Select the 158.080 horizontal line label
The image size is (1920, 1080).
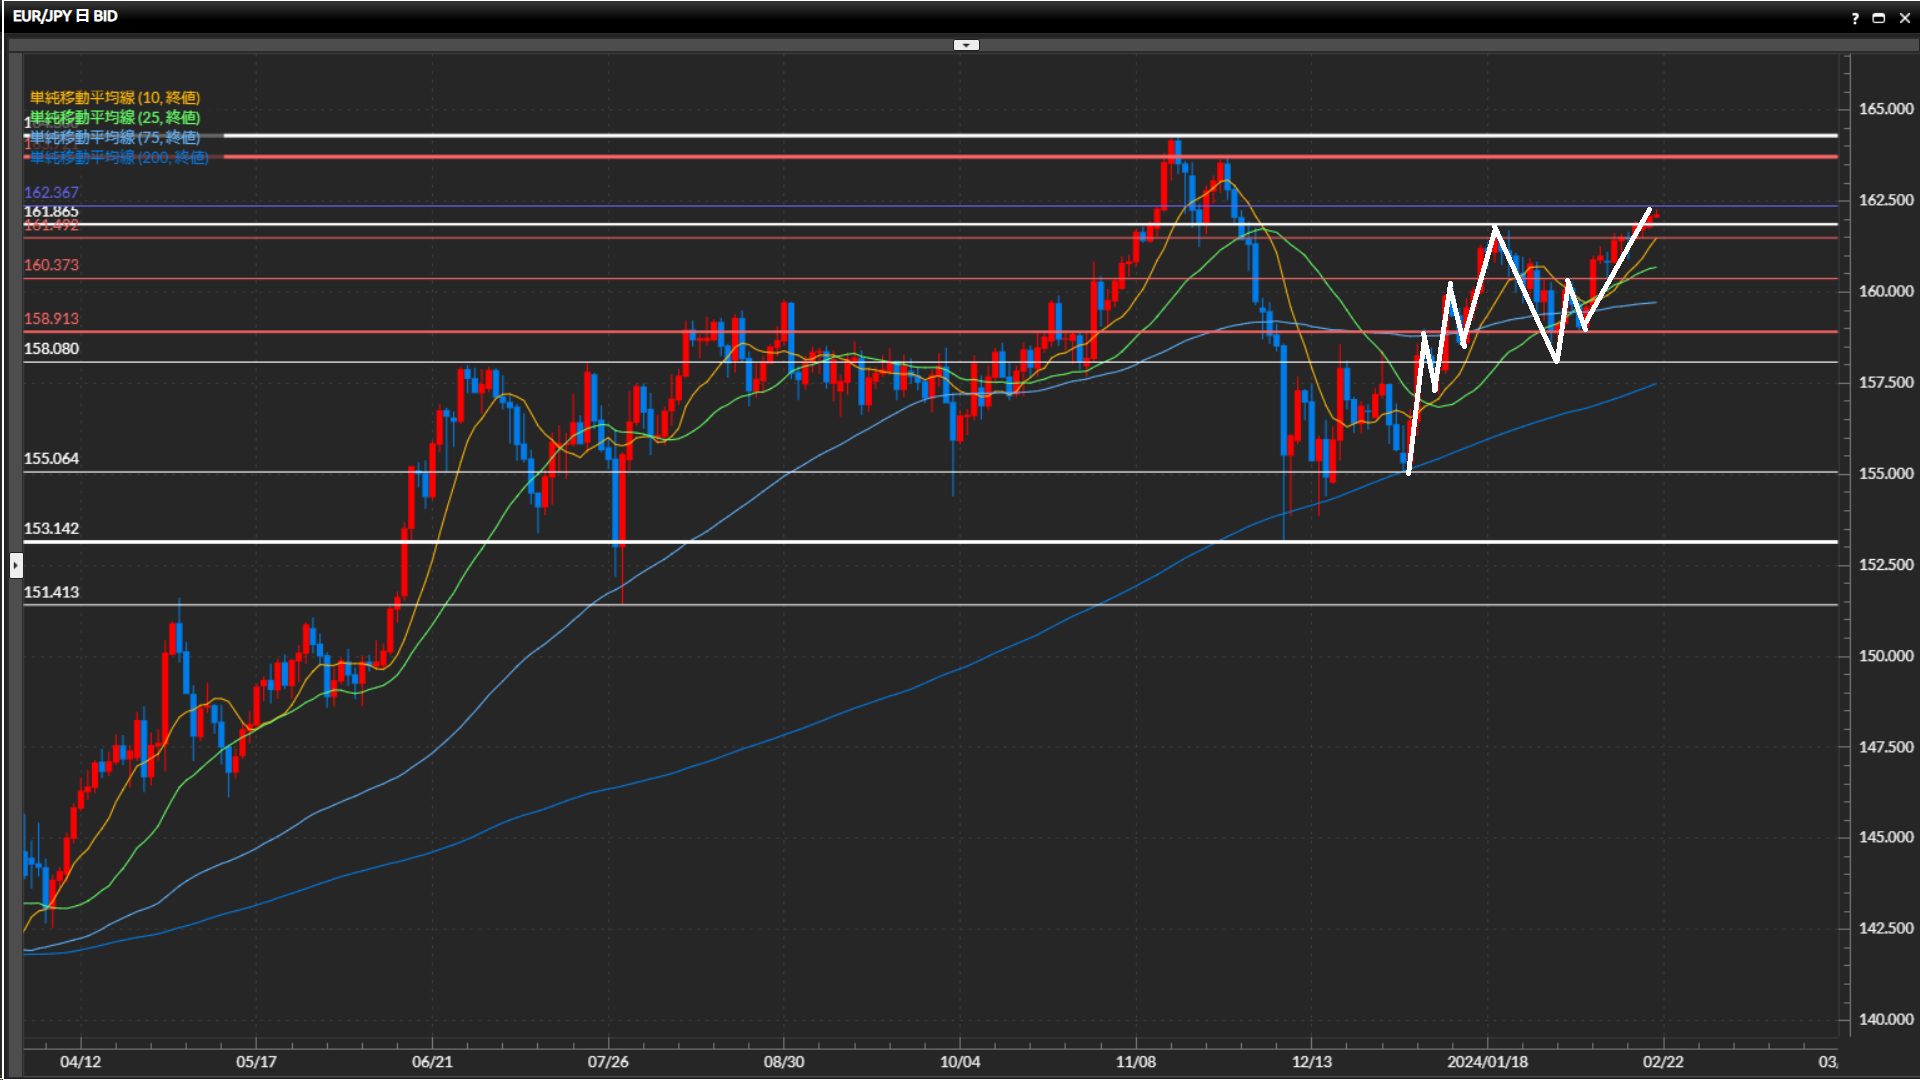pyautogui.click(x=51, y=348)
